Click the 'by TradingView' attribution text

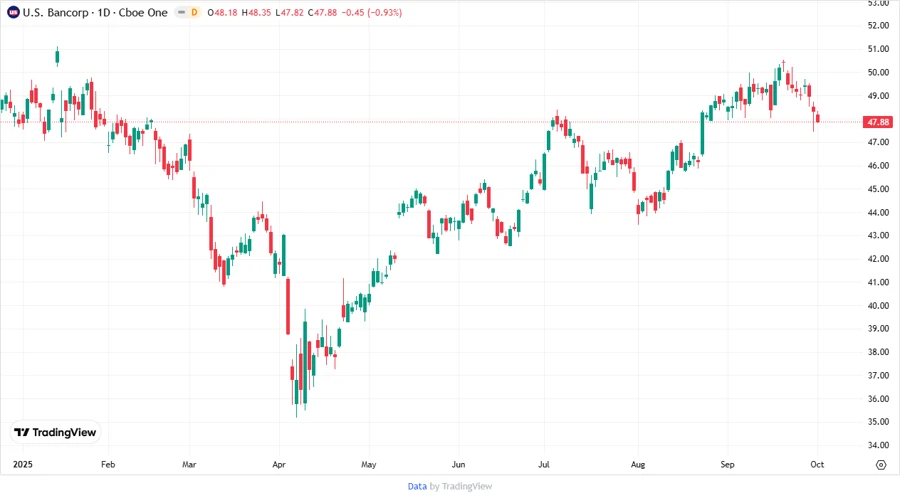461,486
